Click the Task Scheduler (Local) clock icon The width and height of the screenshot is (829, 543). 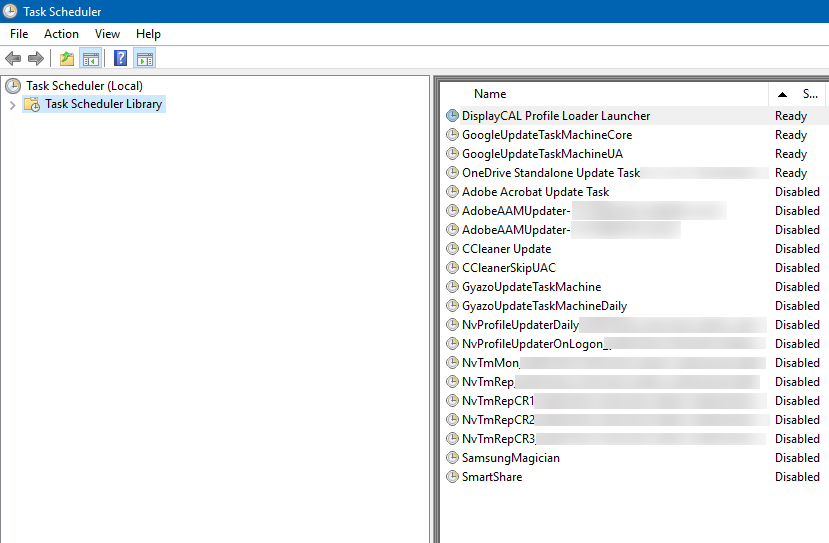pos(13,86)
